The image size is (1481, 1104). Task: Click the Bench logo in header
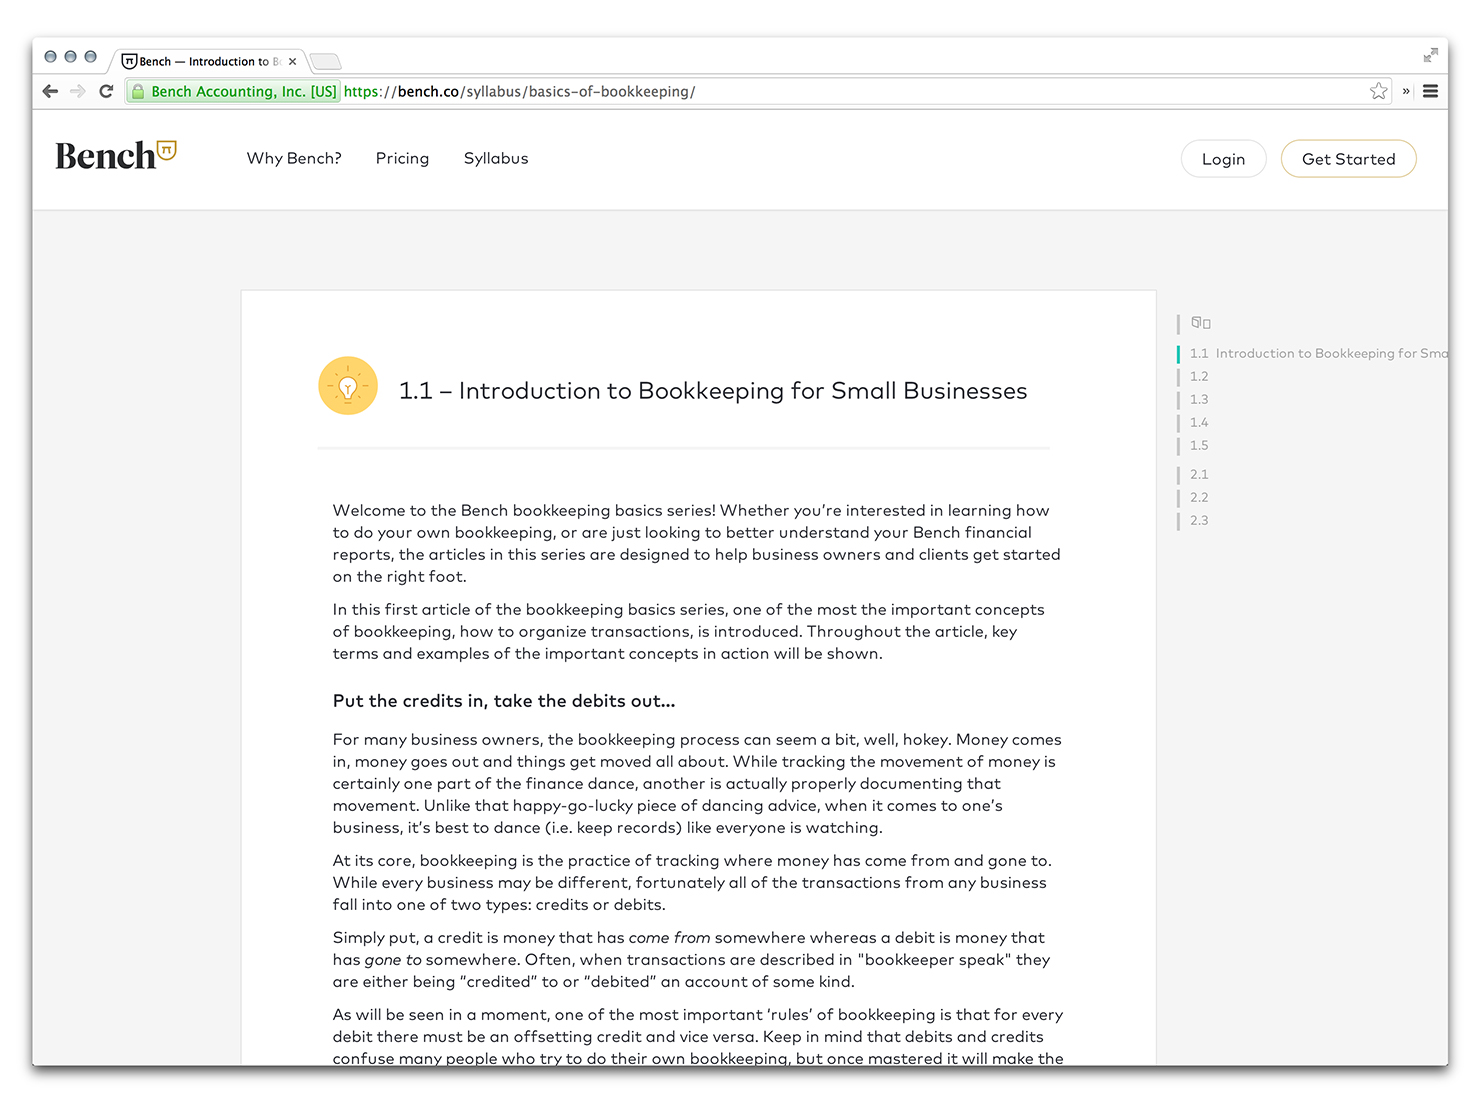[x=116, y=156]
